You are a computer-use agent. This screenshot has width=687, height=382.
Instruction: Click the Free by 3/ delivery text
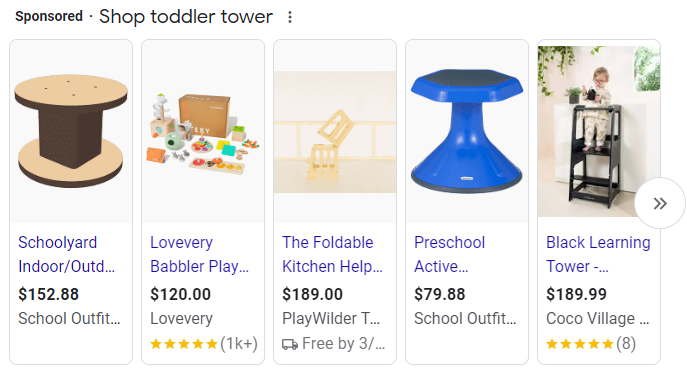coord(344,344)
